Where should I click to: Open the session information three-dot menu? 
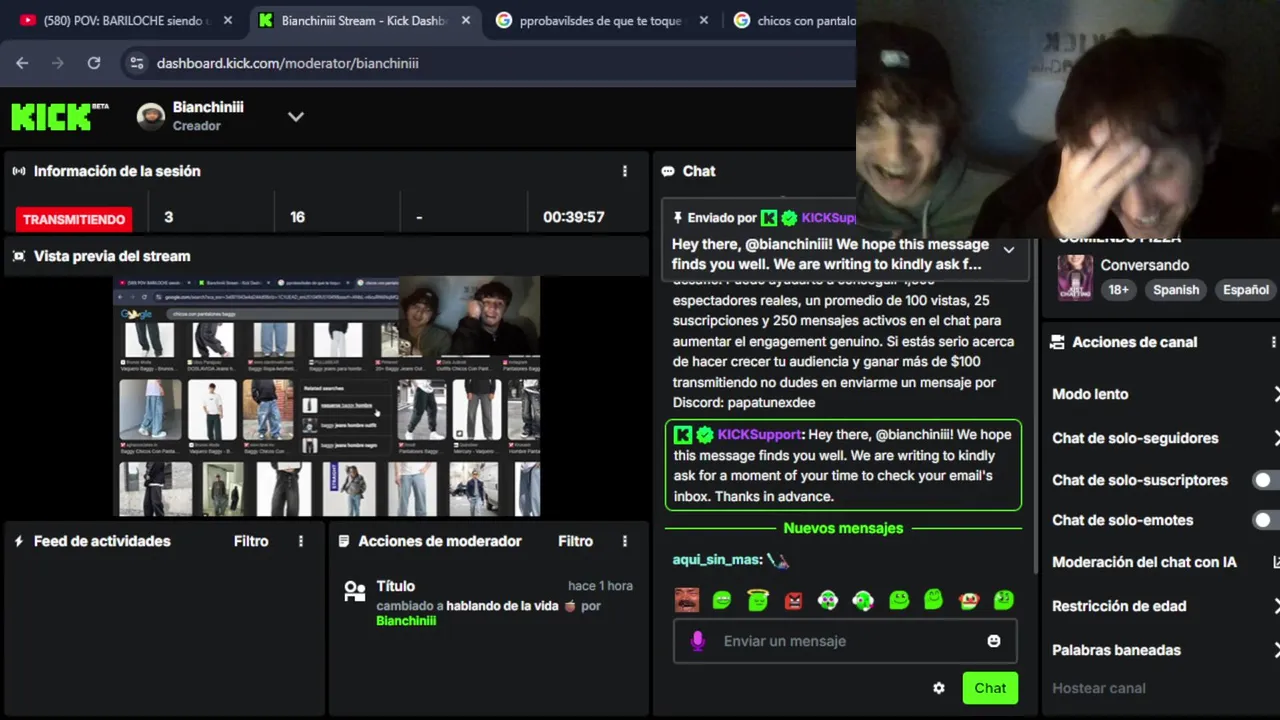(x=625, y=171)
